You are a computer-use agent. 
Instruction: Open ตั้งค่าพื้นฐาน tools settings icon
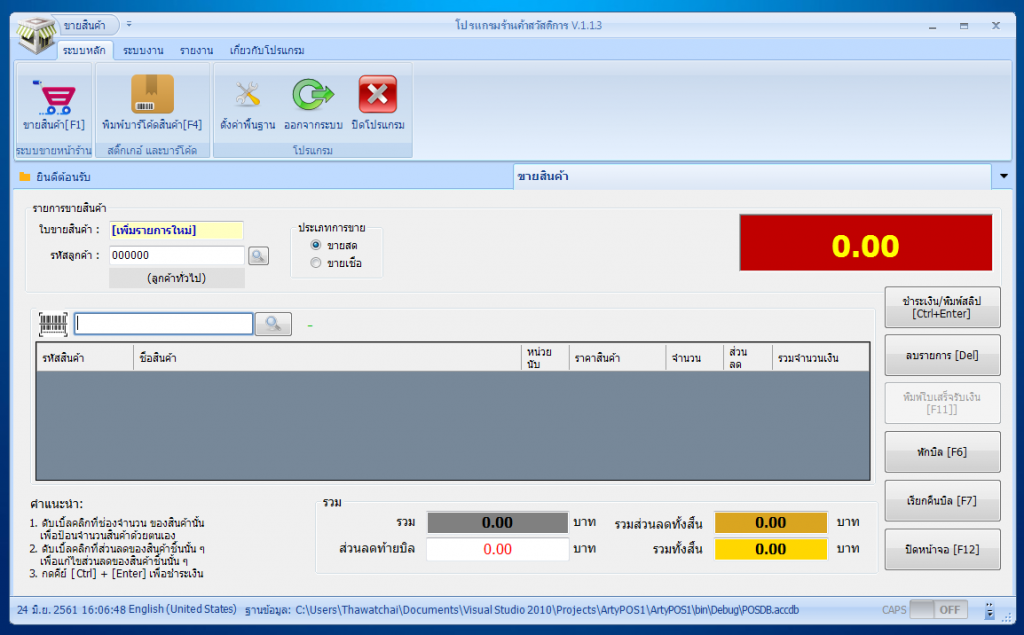(x=247, y=96)
